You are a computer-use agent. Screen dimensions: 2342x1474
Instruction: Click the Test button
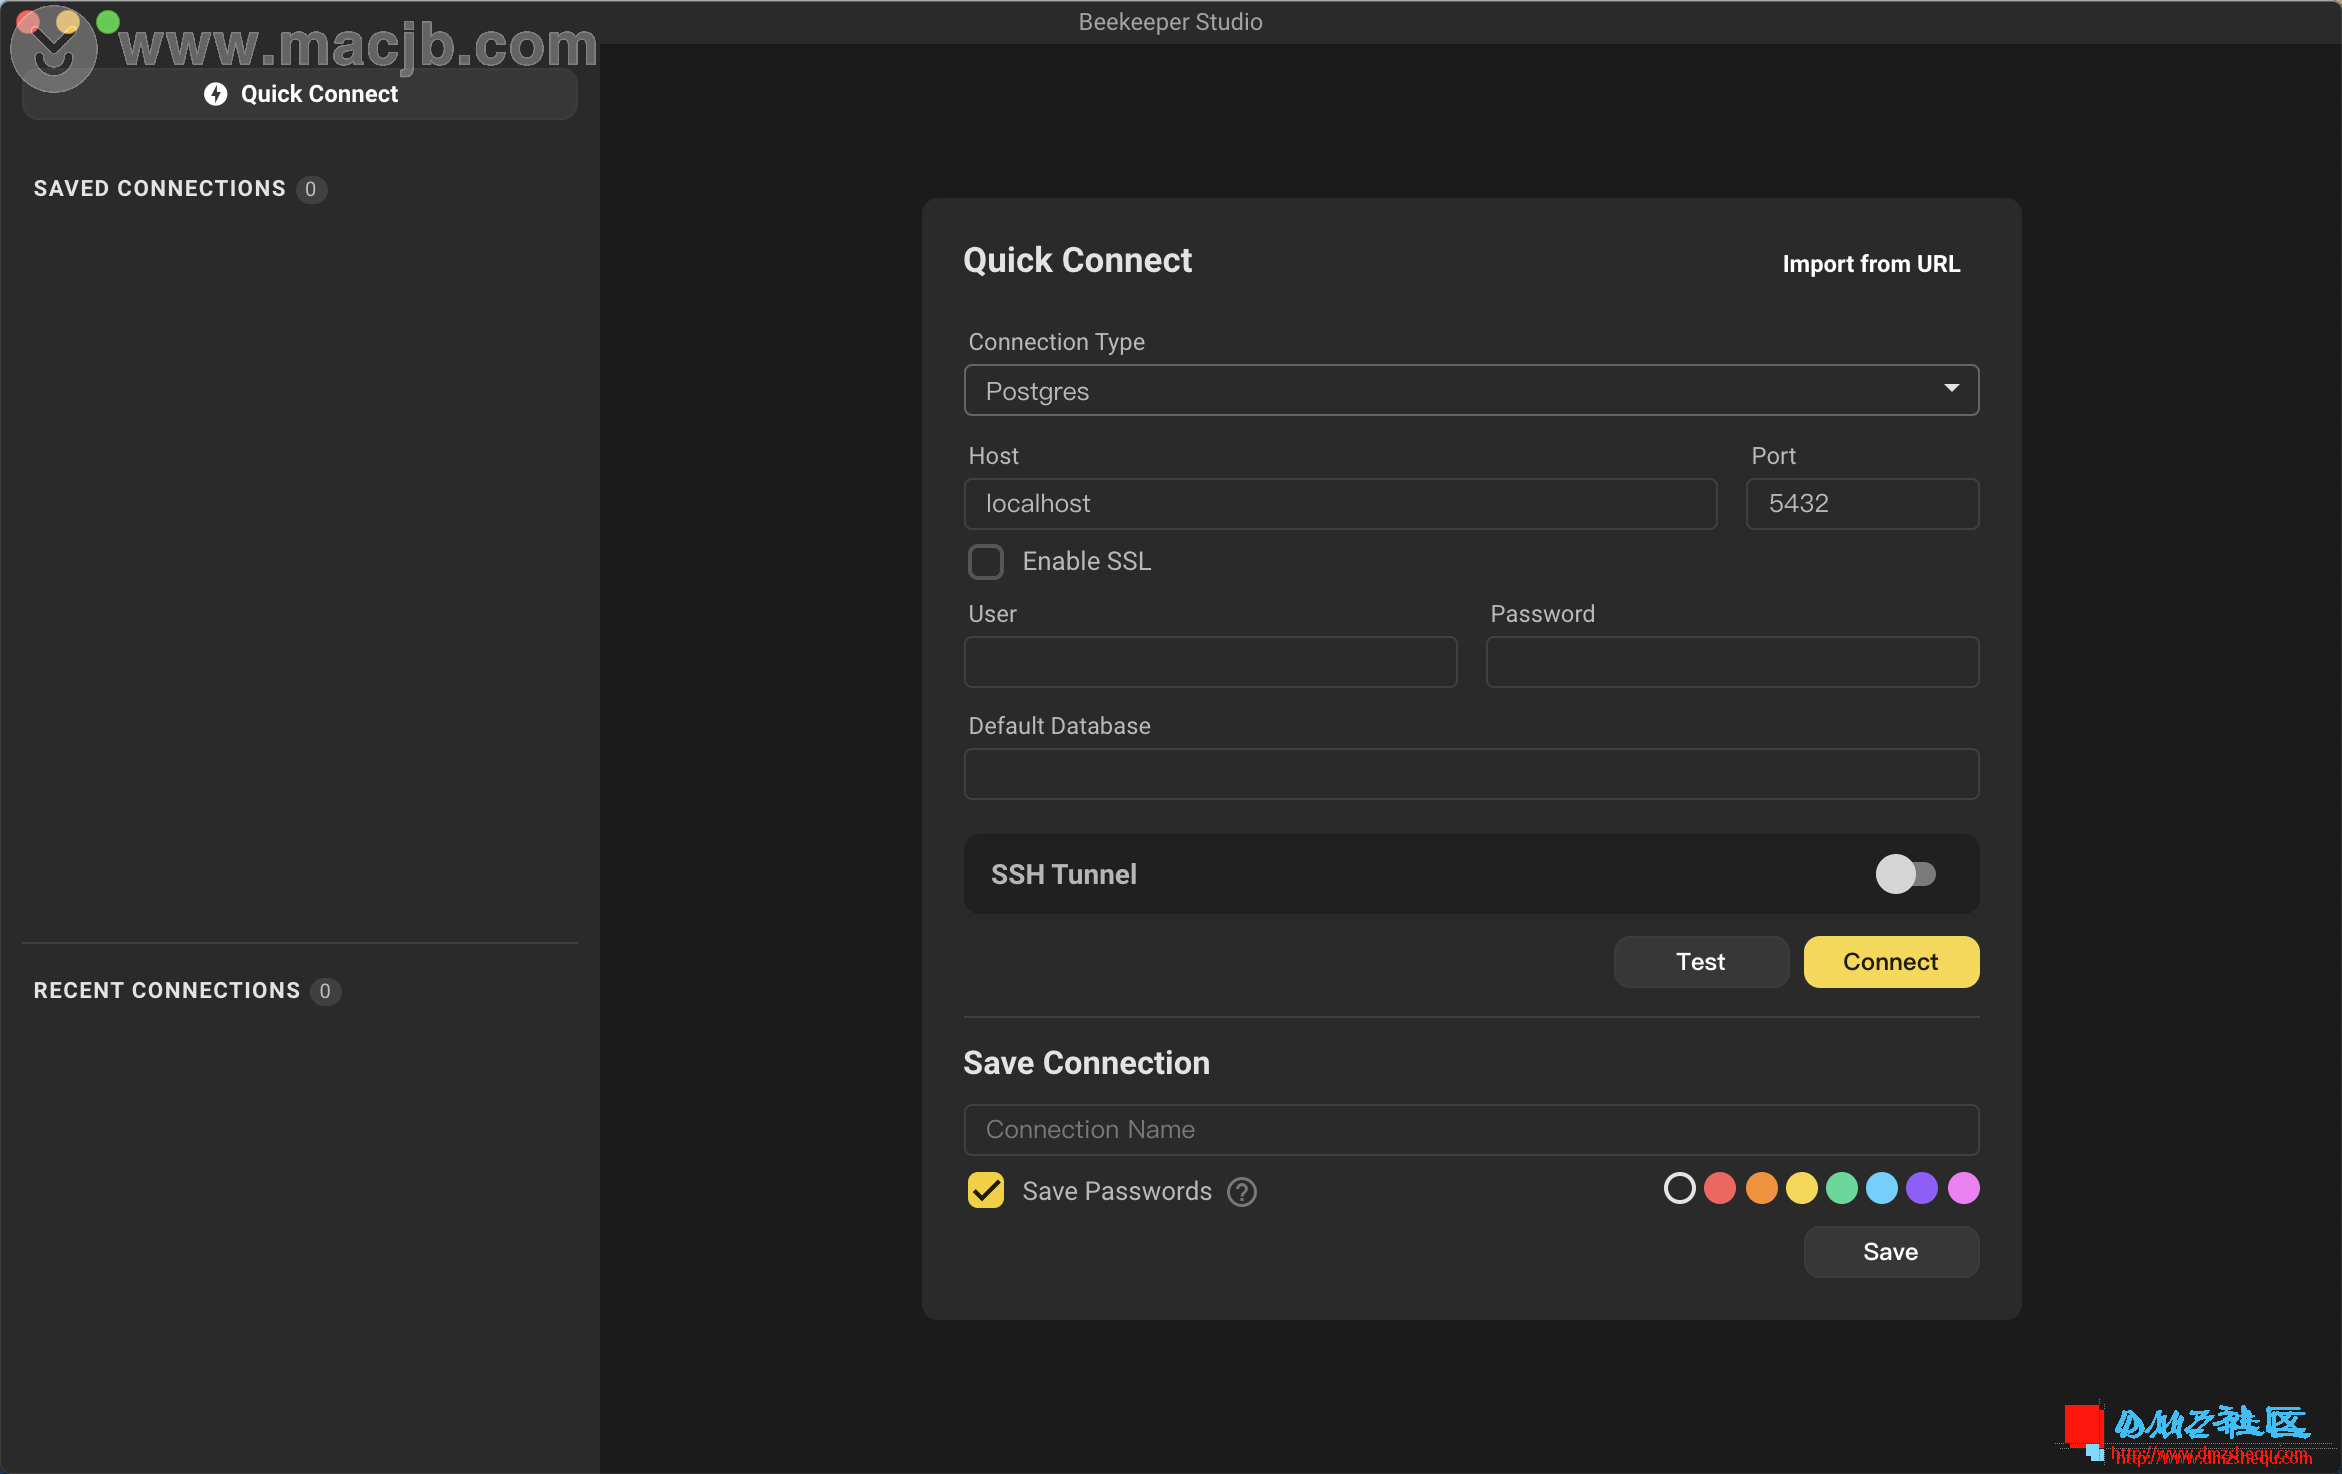1701,962
